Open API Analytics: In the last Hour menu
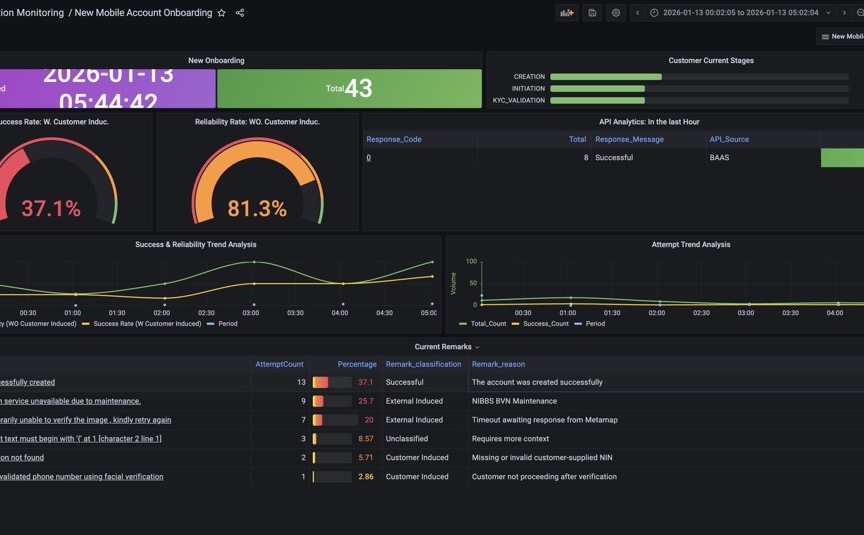 (649, 122)
